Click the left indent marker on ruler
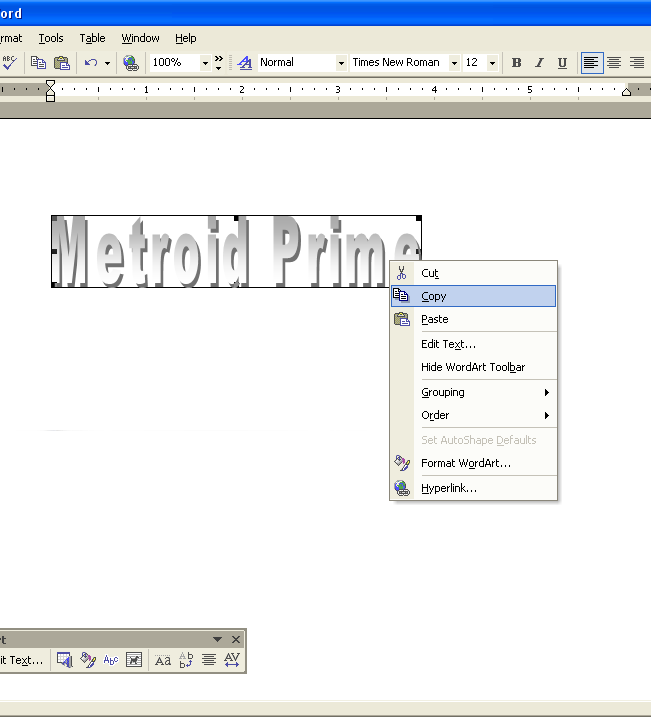 [50, 96]
